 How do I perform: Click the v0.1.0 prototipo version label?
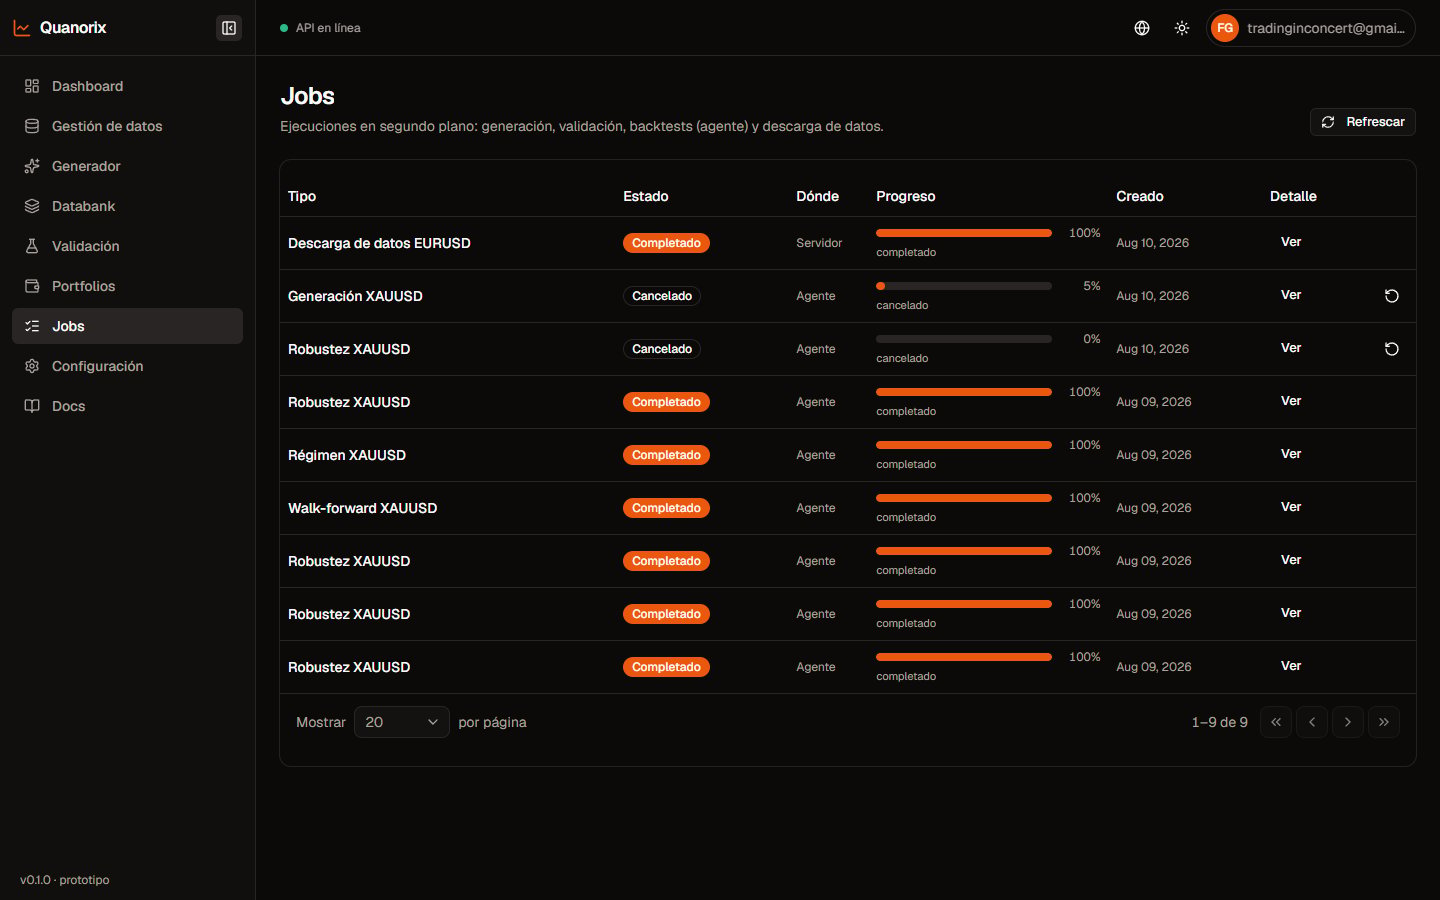pyautogui.click(x=65, y=880)
